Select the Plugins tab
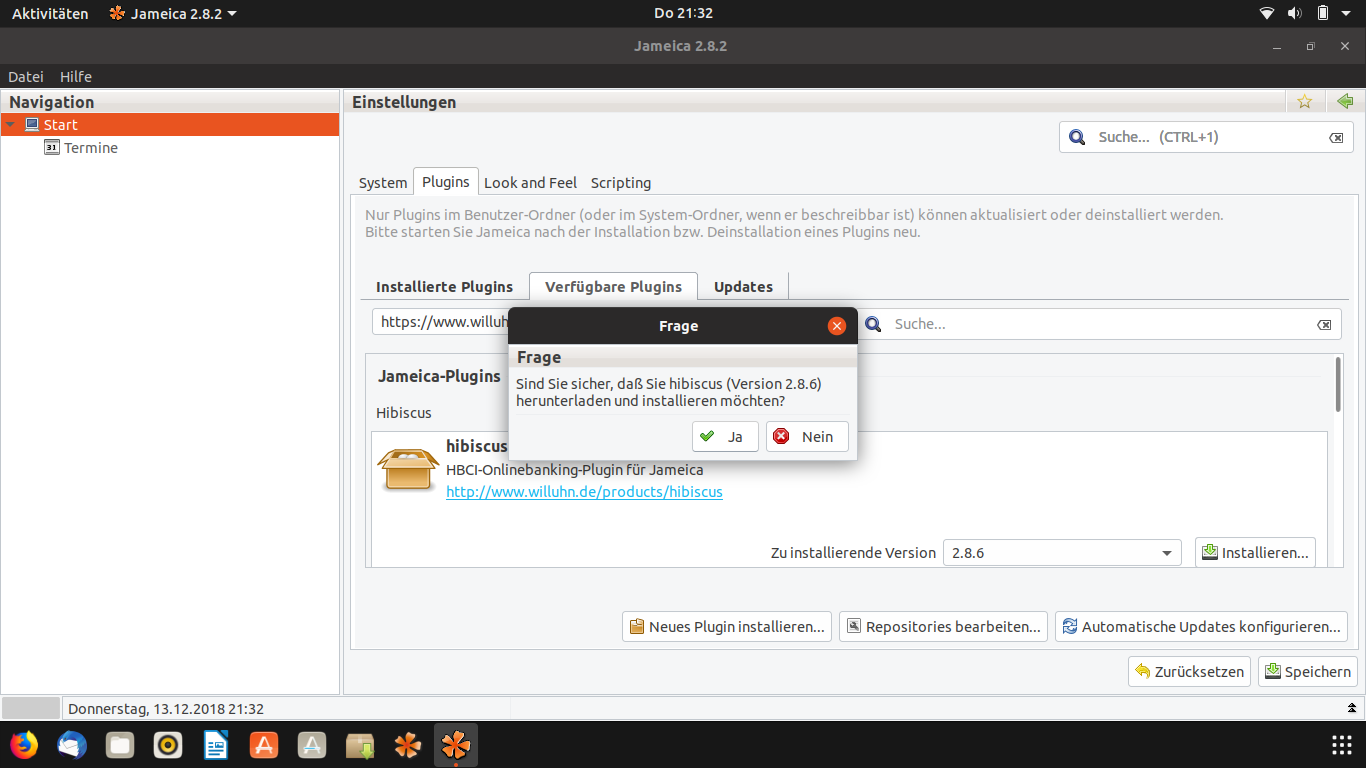Viewport: 1366px width, 768px height. click(x=446, y=182)
